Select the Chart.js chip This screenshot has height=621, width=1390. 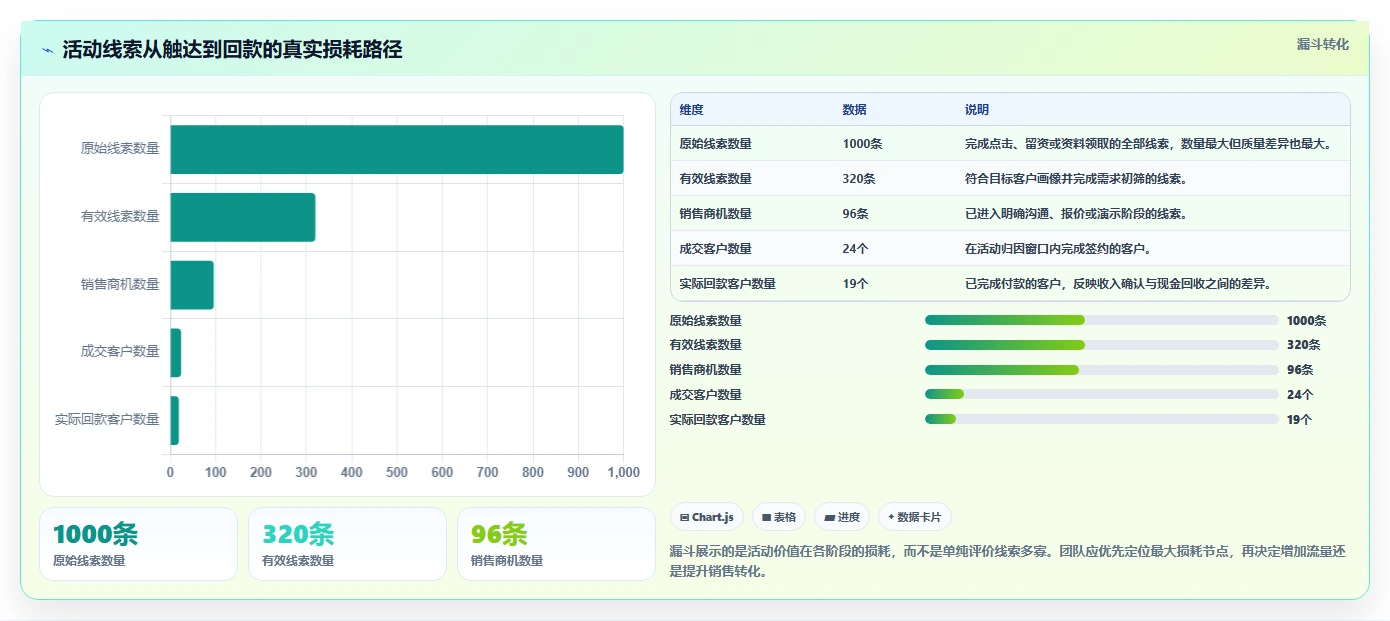[706, 517]
